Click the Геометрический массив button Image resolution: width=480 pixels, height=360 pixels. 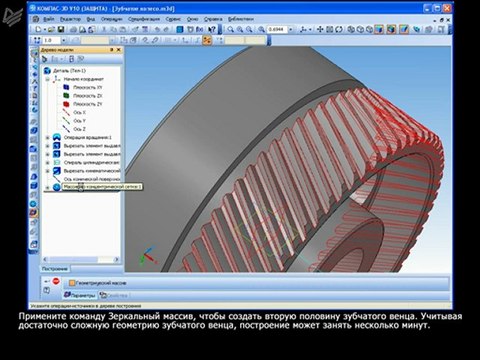point(98,283)
